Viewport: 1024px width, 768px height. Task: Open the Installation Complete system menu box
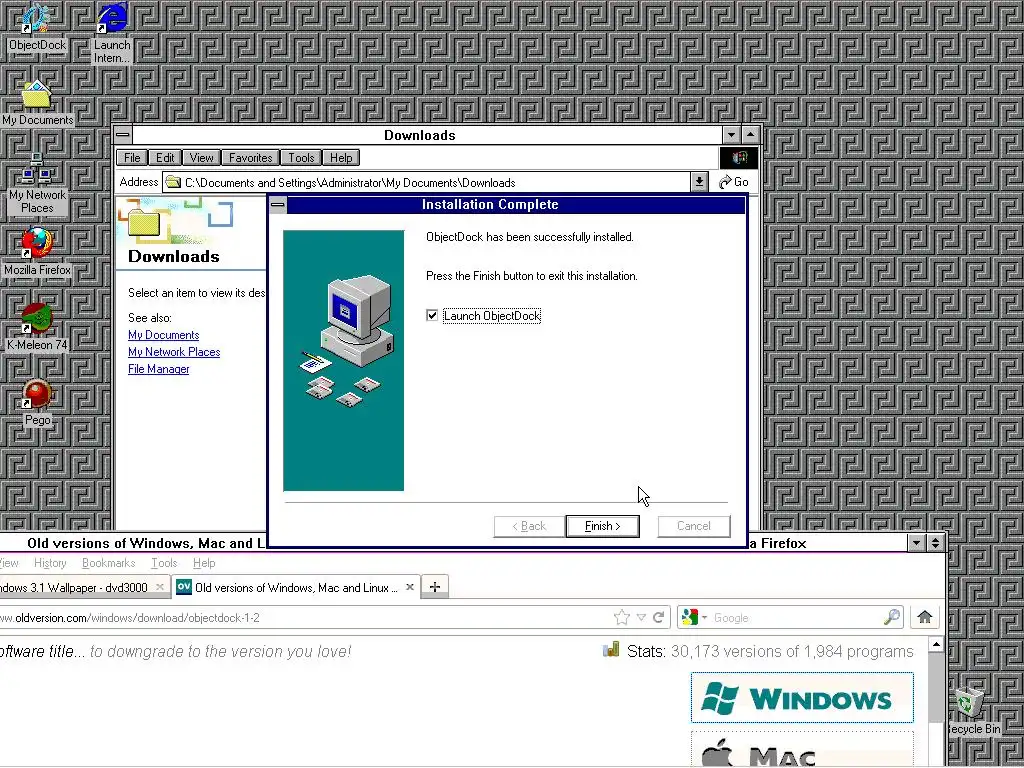tap(278, 205)
